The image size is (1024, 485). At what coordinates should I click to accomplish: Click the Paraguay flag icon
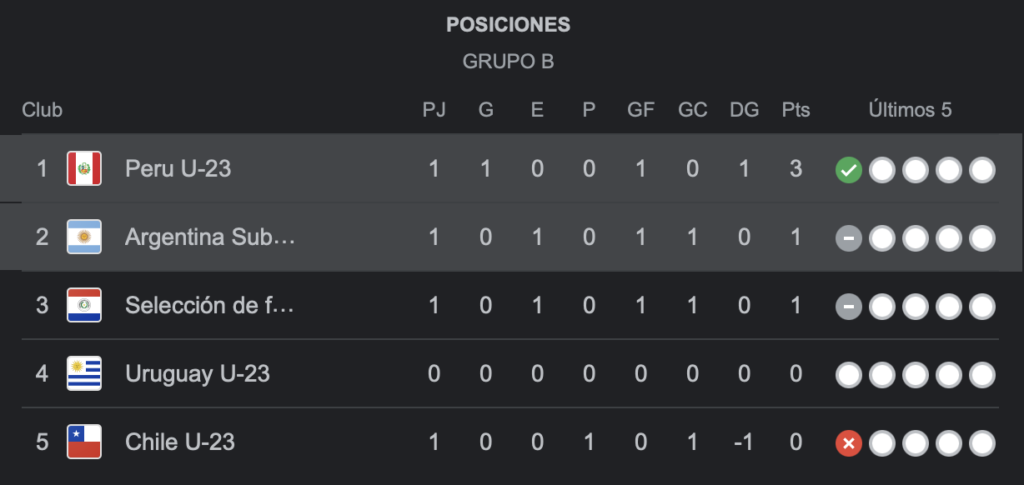point(84,305)
